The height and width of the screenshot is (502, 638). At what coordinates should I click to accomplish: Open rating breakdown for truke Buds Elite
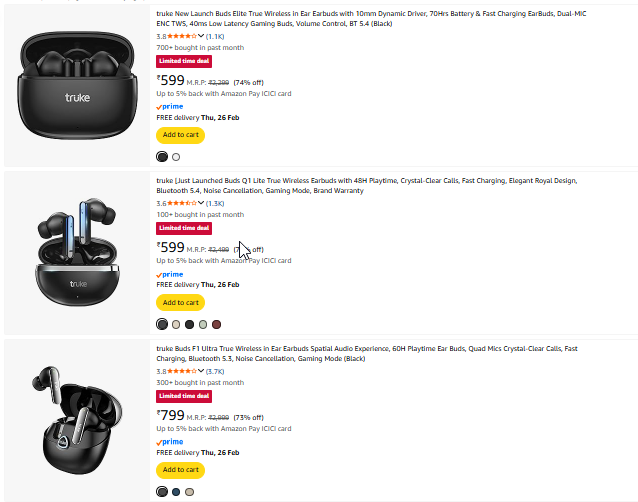click(201, 36)
